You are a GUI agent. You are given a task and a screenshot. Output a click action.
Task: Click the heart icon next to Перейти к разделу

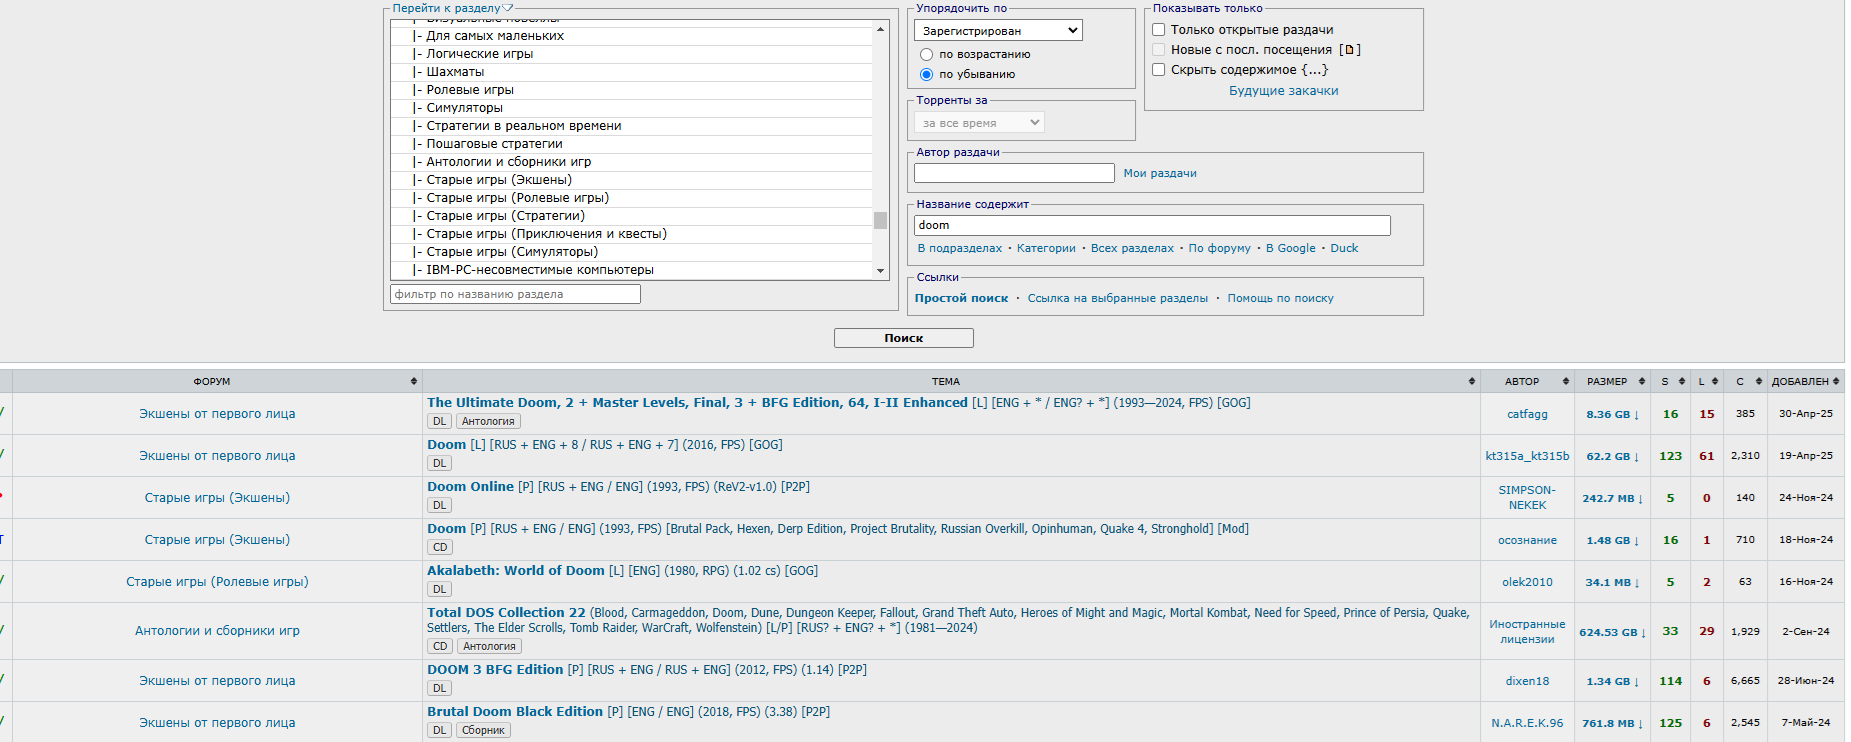(508, 8)
